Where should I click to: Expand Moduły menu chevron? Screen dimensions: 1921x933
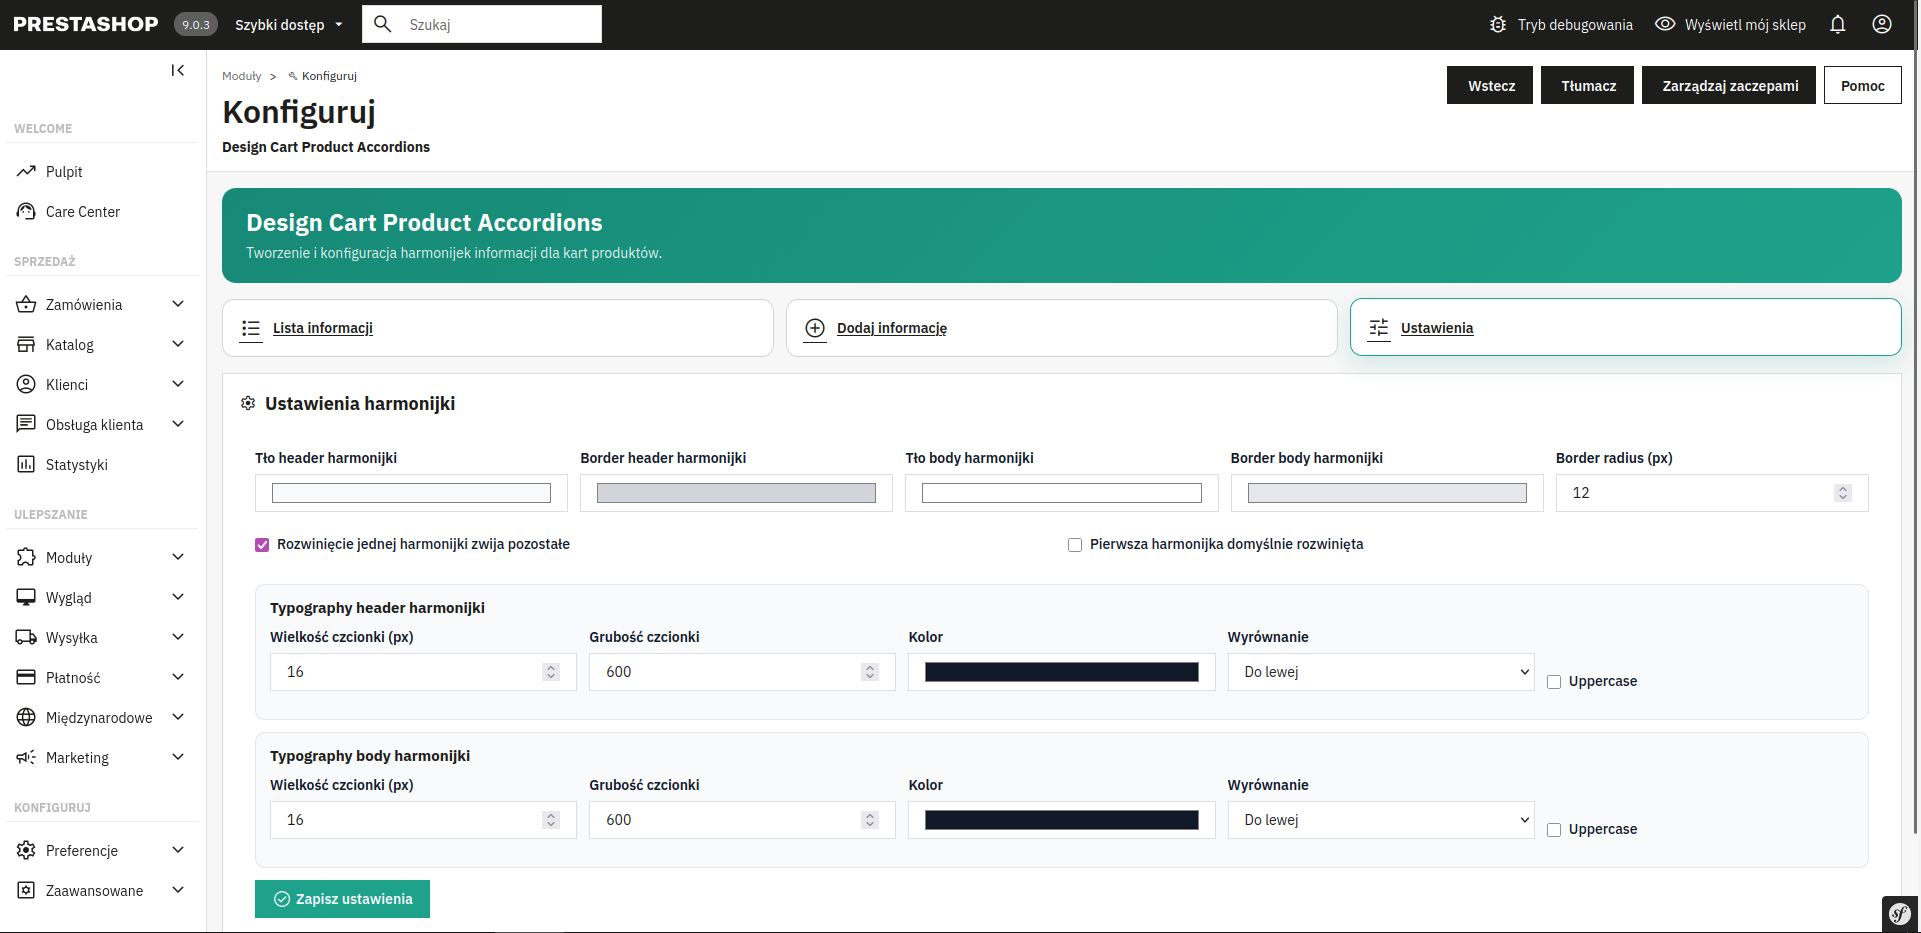pyautogui.click(x=178, y=557)
